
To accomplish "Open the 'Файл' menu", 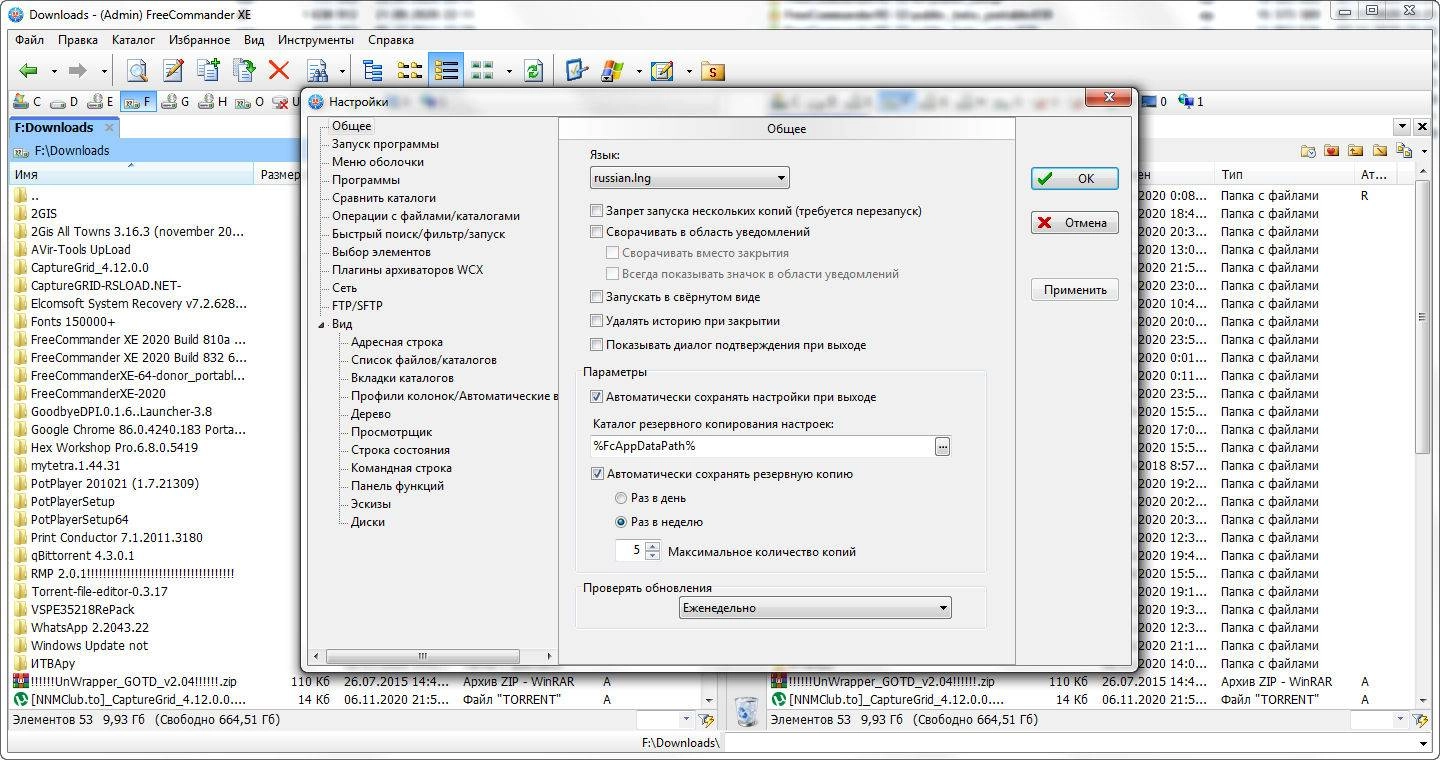I will coord(29,40).
